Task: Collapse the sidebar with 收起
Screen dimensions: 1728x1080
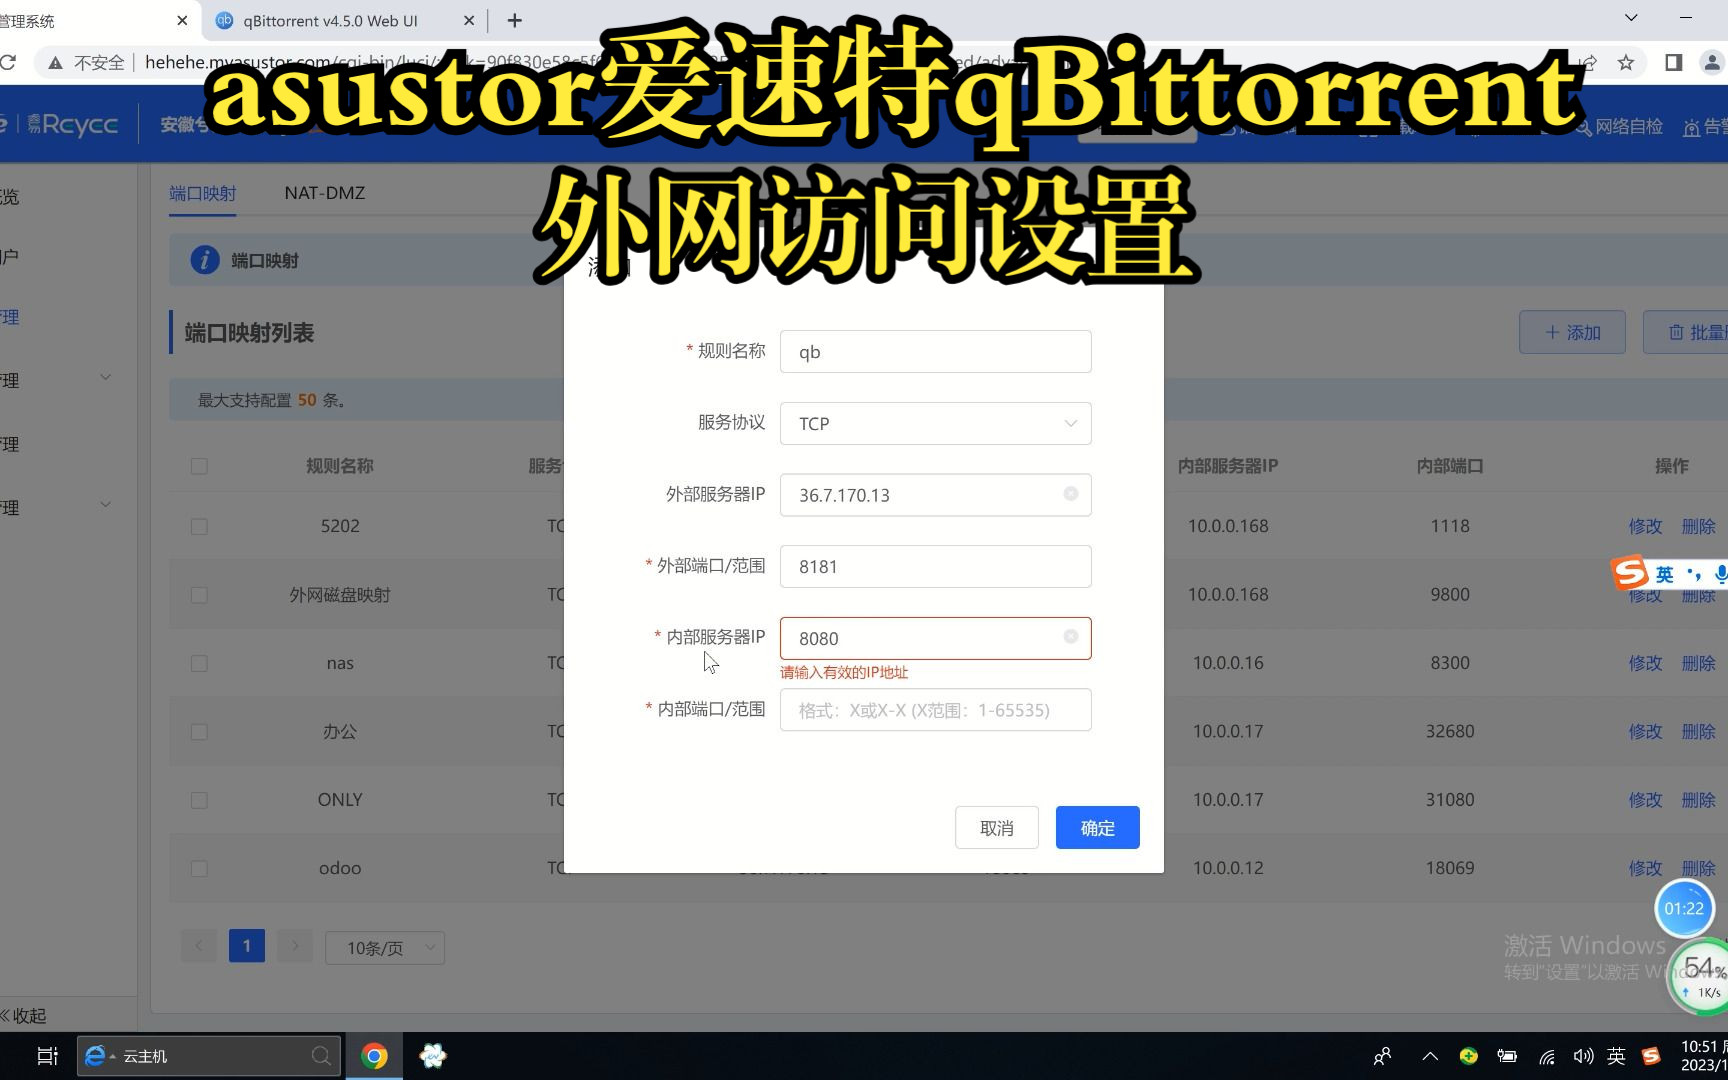Action: pos(24,1016)
